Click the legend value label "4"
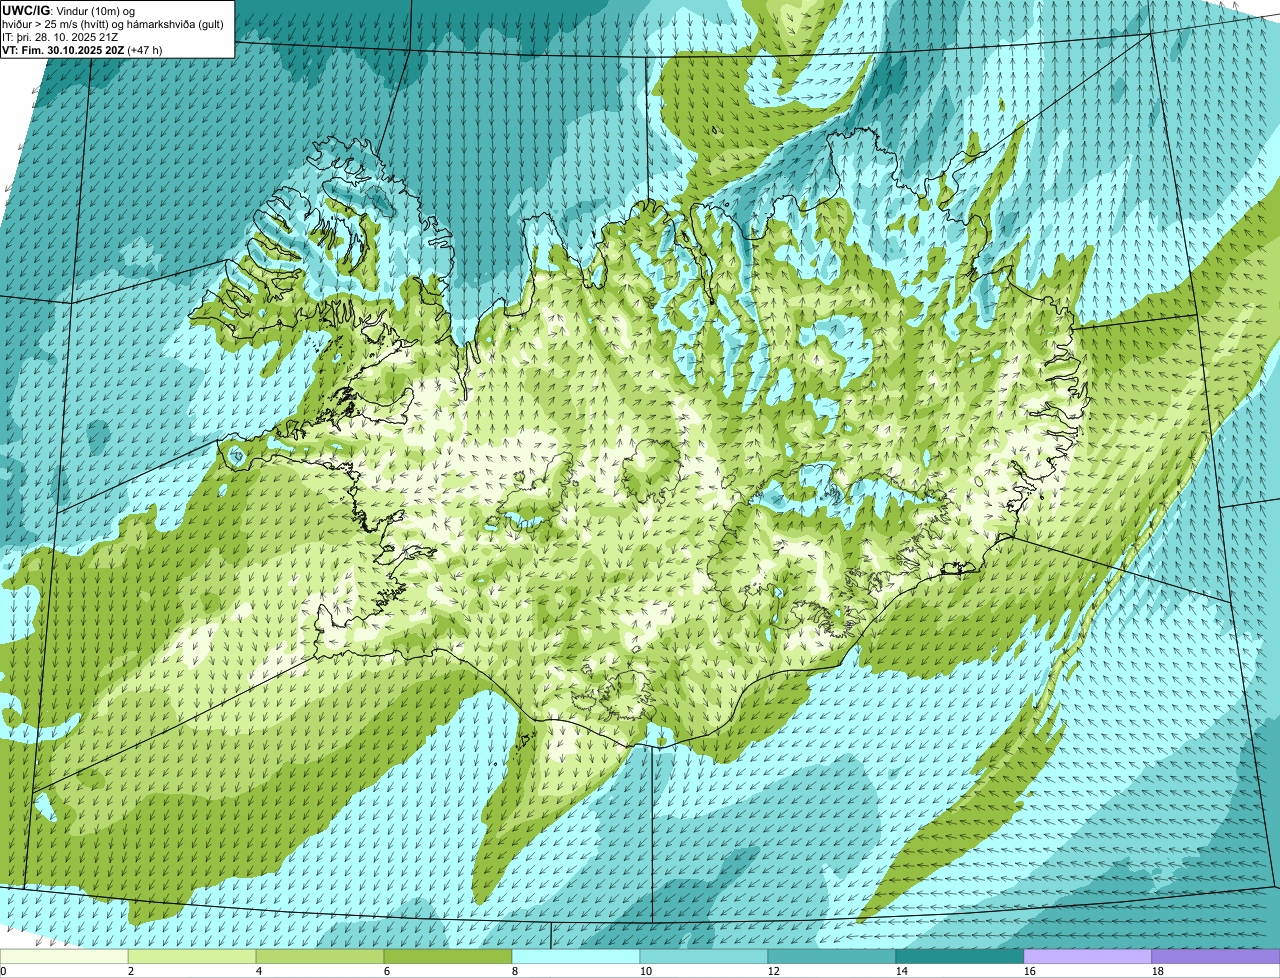 coord(259,971)
